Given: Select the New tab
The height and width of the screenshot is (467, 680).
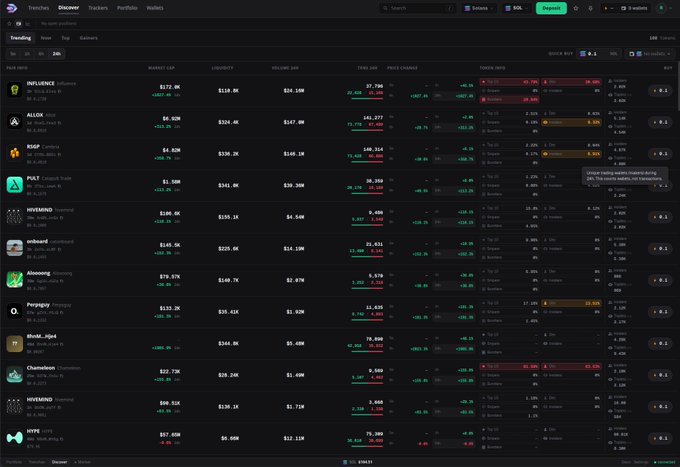Looking at the screenshot, I should point(46,38).
